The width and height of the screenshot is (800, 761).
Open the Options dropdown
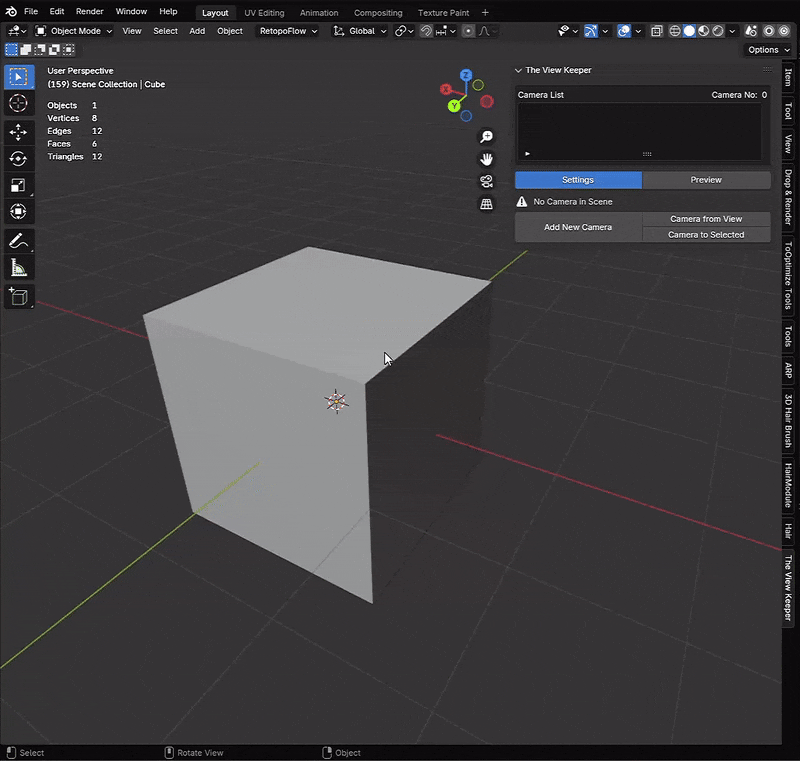tap(768, 49)
